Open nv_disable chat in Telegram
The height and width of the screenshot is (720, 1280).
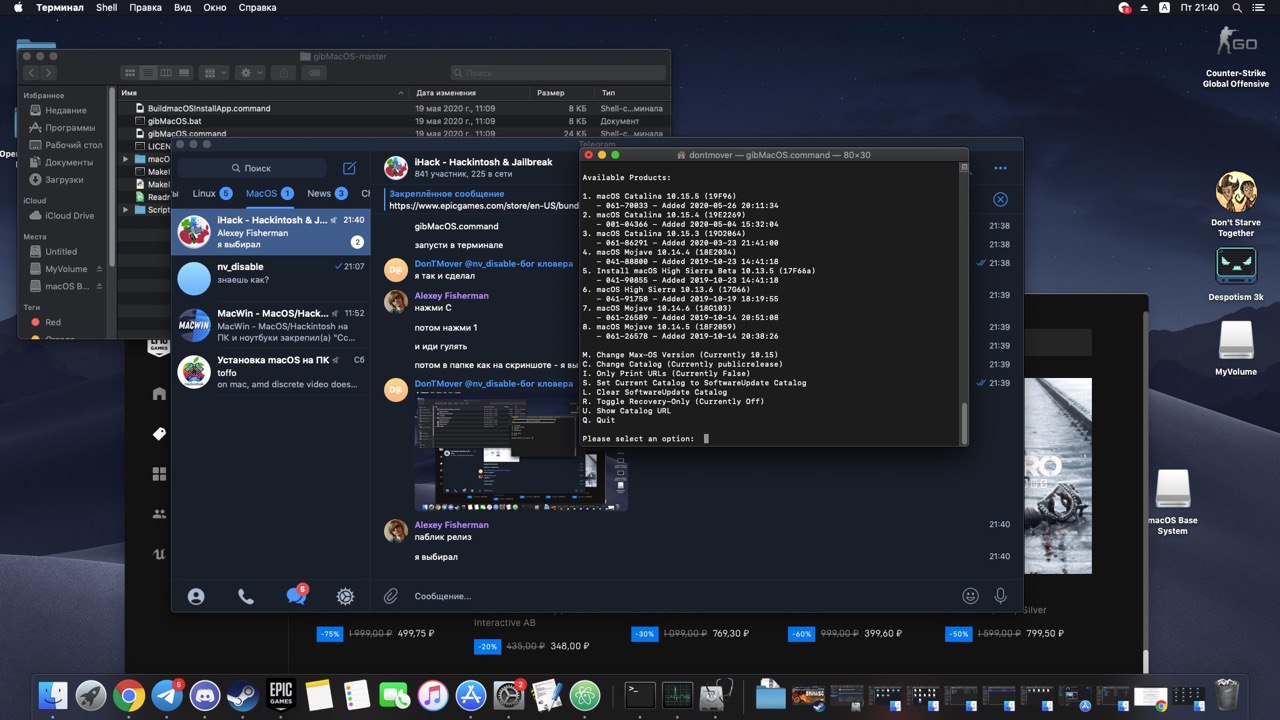click(x=271, y=278)
